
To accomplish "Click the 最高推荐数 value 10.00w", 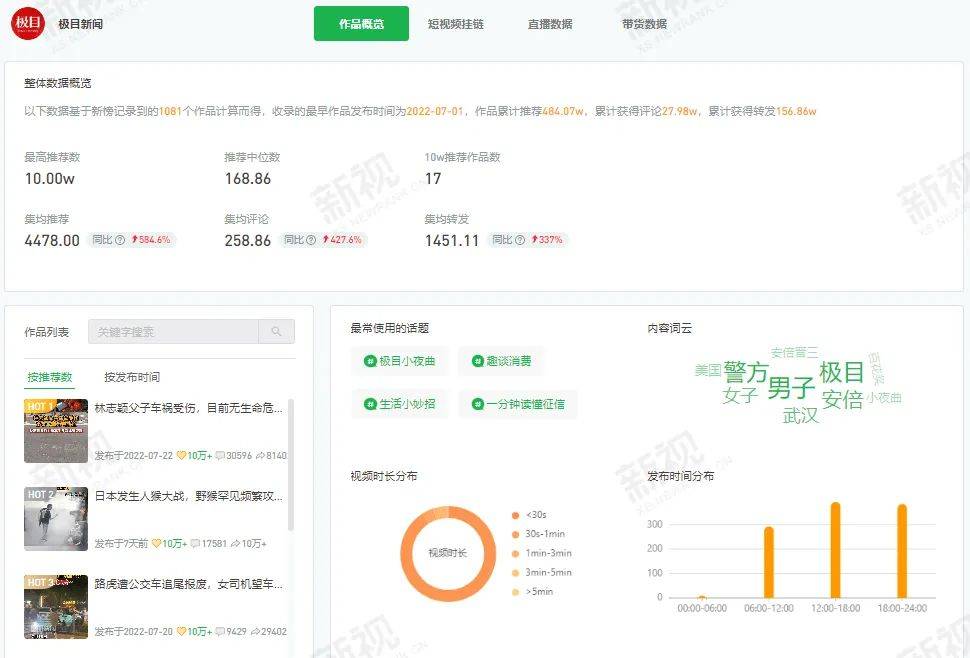I will coord(49,179).
